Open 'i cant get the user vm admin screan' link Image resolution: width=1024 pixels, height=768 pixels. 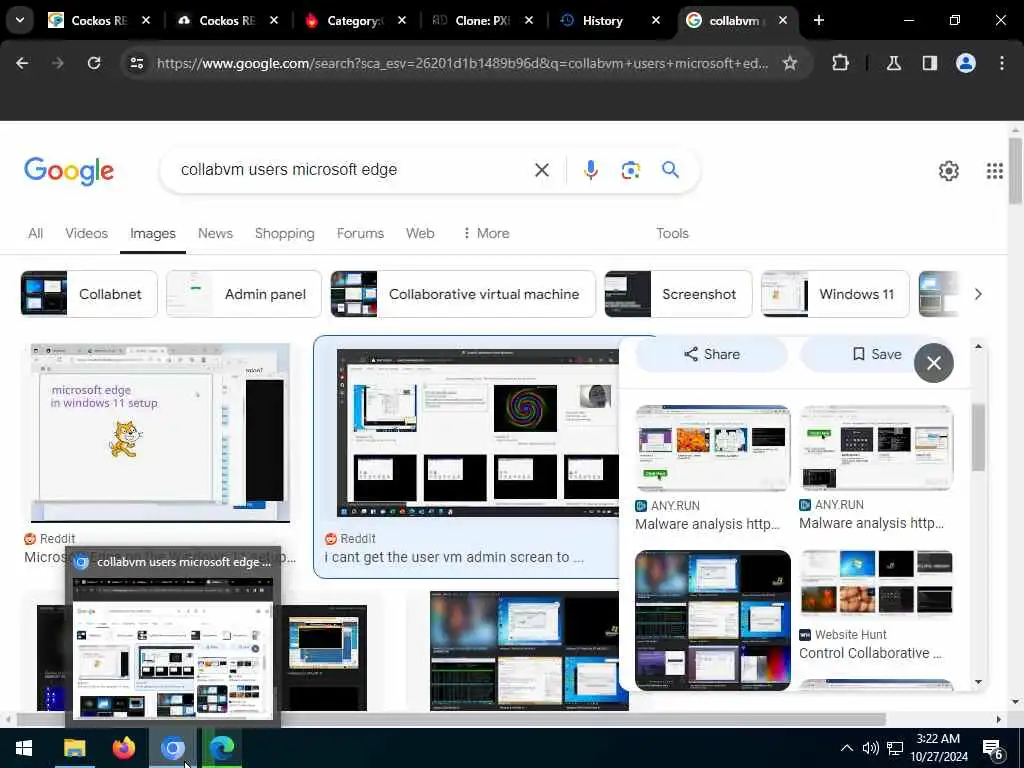click(x=454, y=557)
